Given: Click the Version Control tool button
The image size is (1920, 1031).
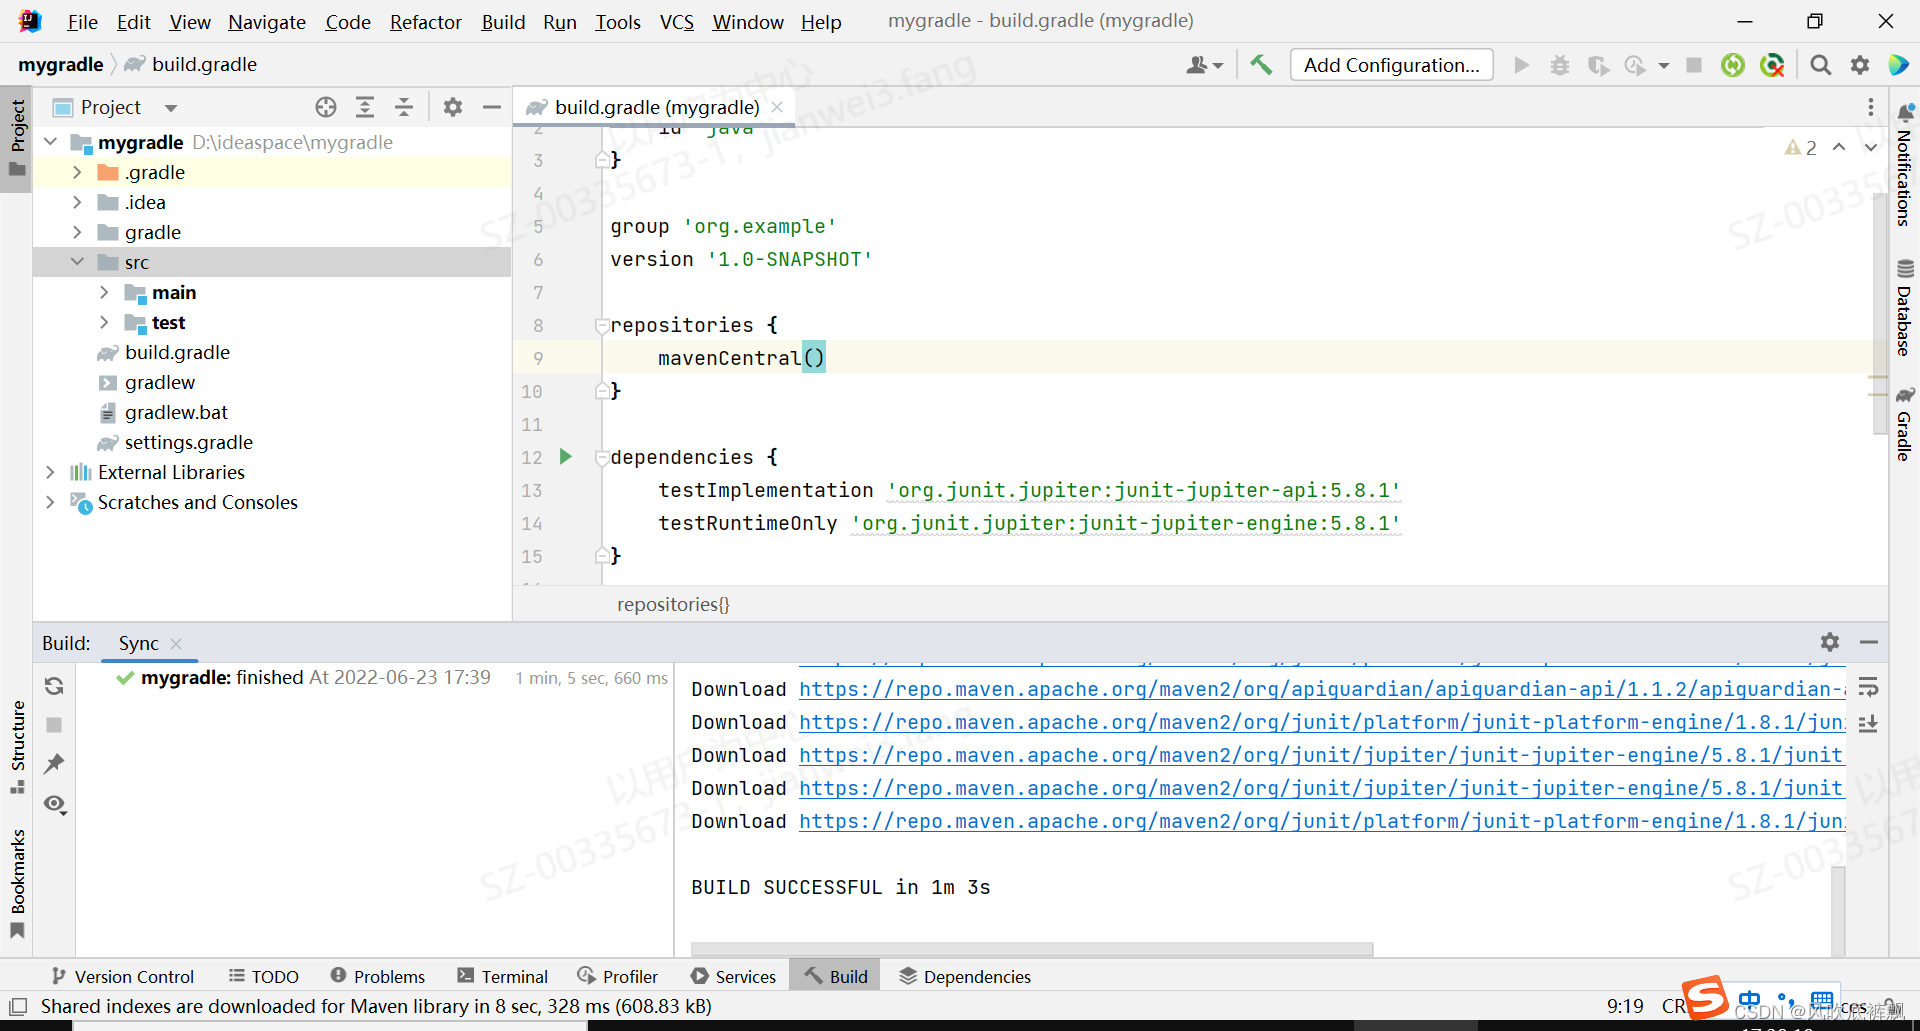Looking at the screenshot, I should (x=122, y=976).
